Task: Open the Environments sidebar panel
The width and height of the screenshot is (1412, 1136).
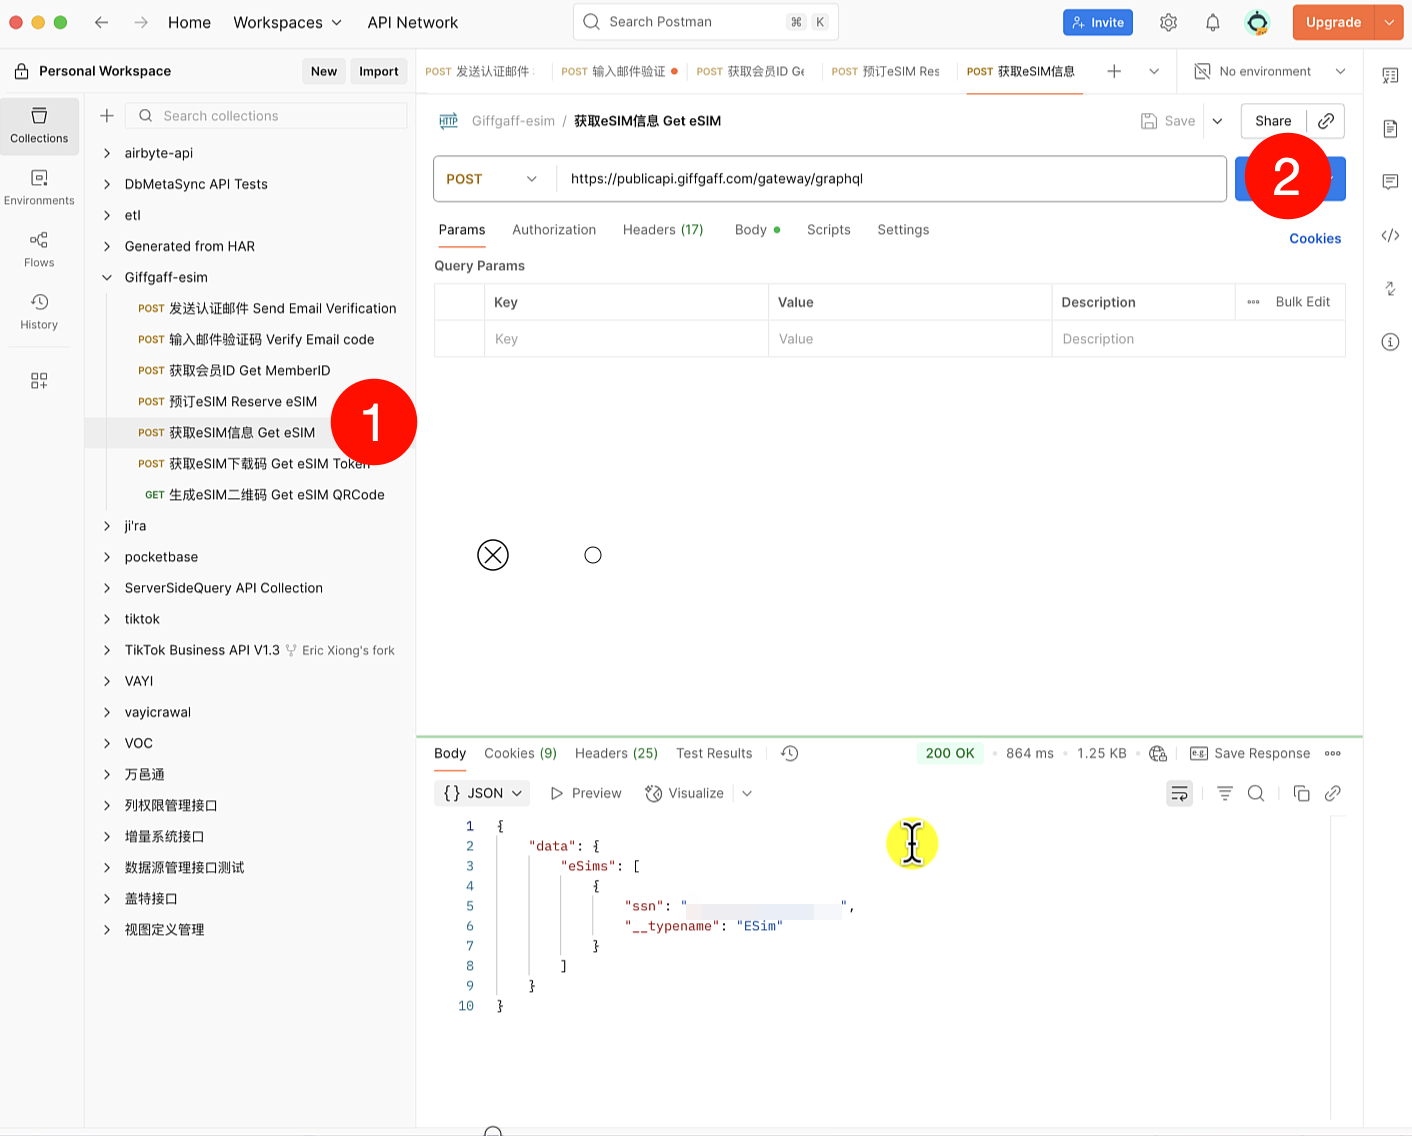Action: (x=39, y=188)
